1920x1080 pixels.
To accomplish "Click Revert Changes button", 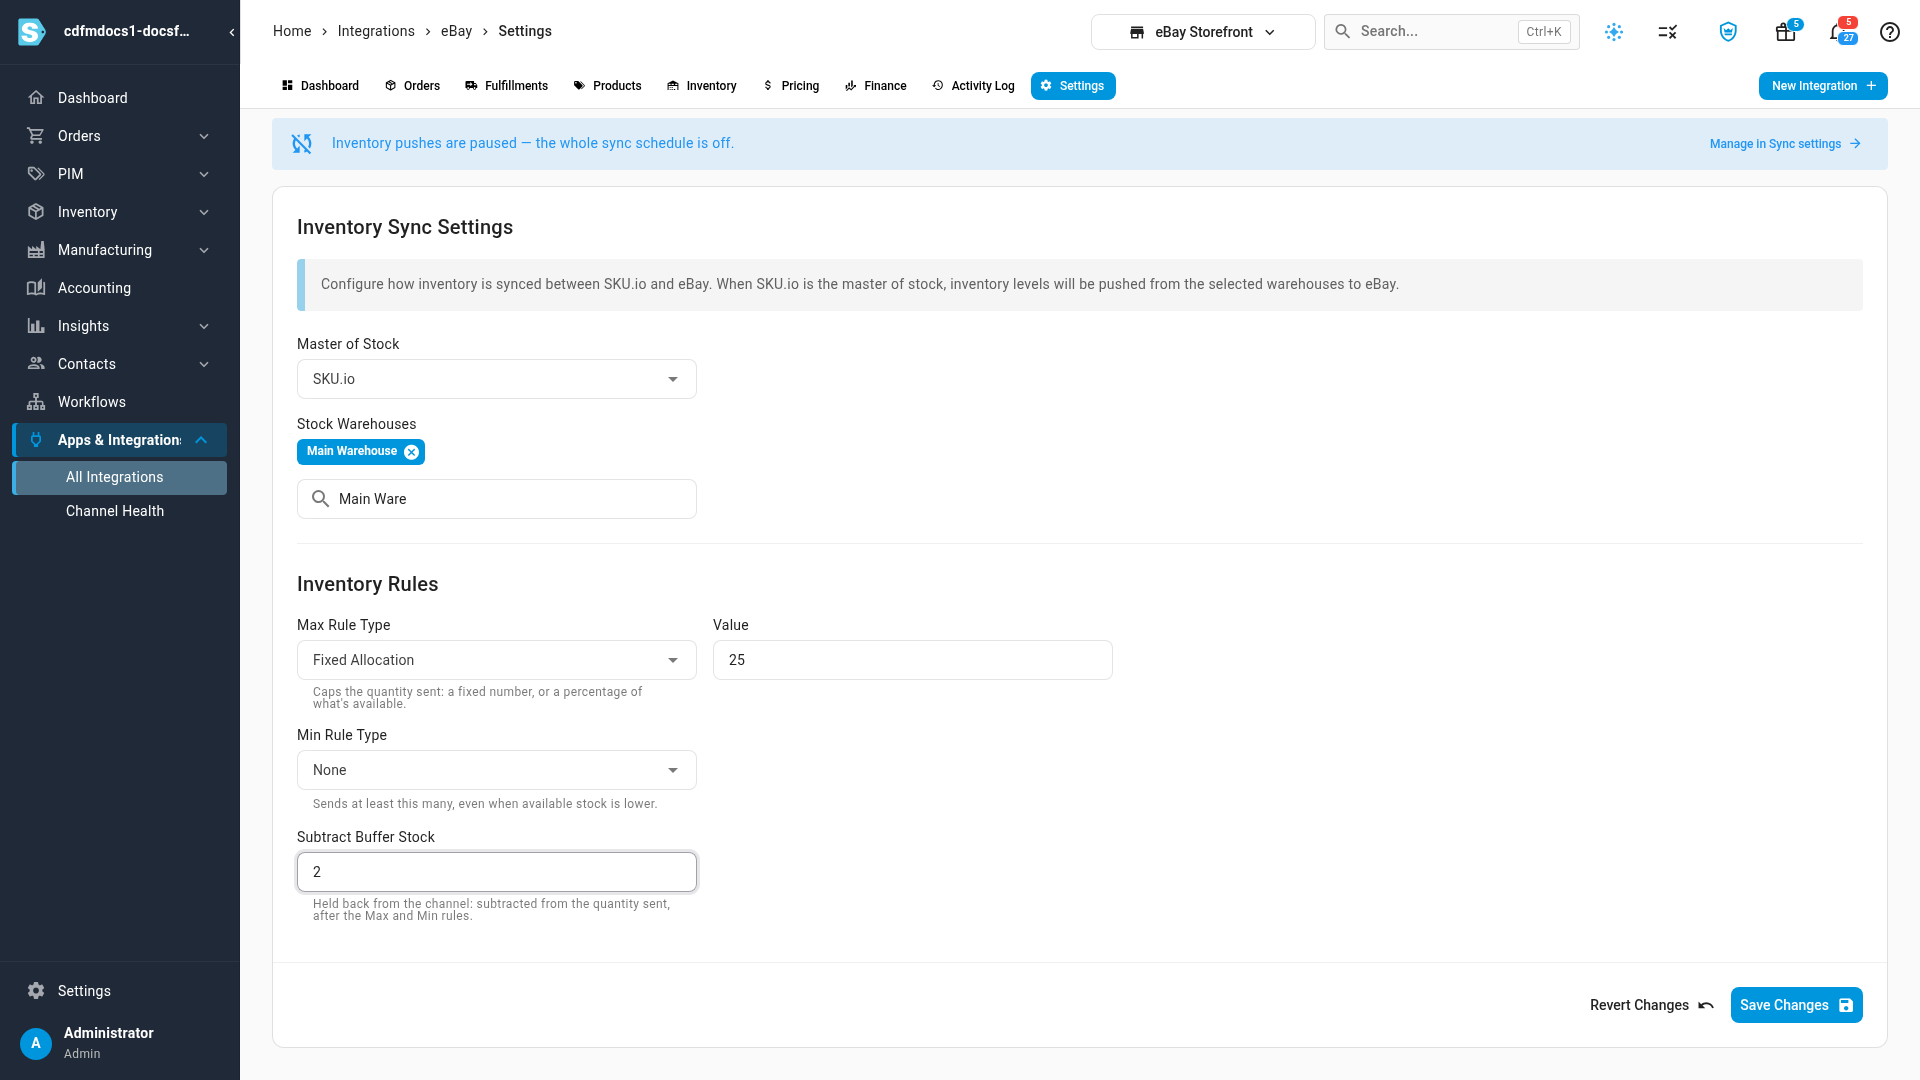I will [x=1652, y=1005].
